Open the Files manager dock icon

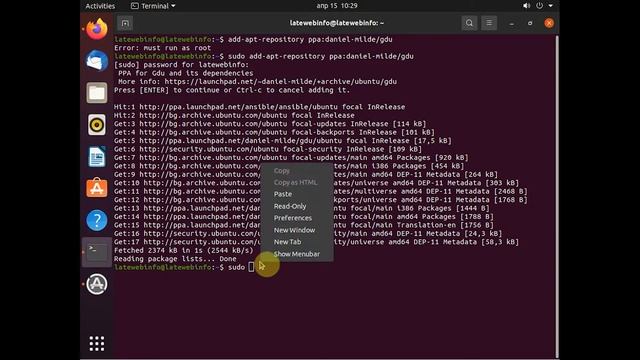point(97,93)
